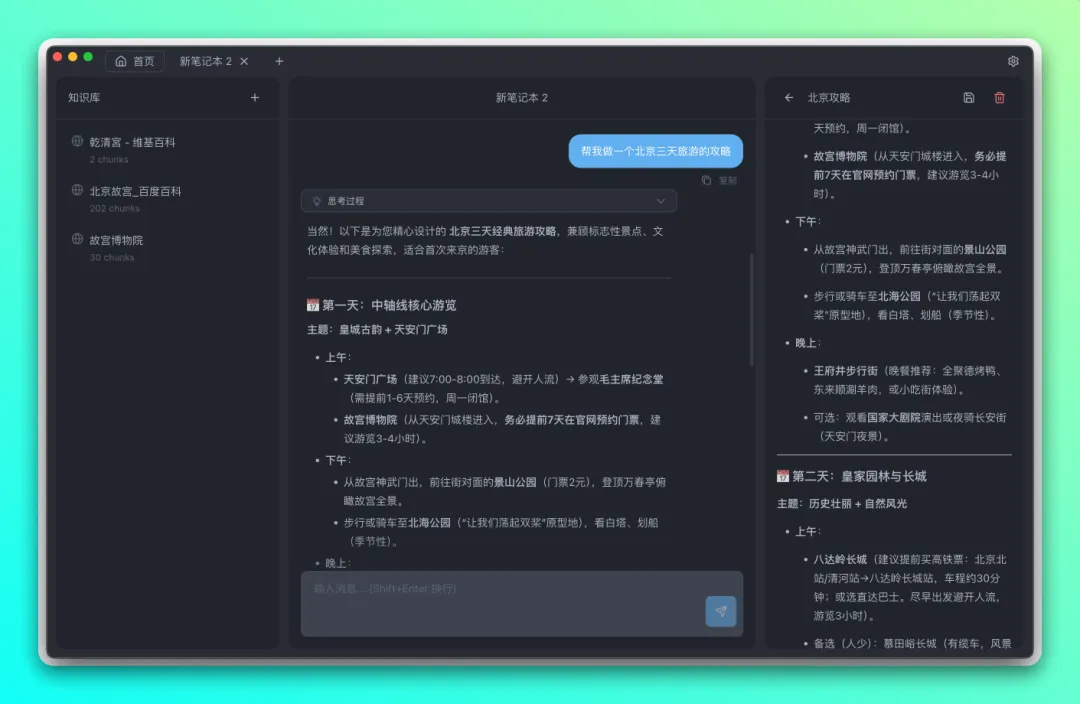Select the 新笔记本 2 tab
This screenshot has width=1080, height=704.
(205, 61)
